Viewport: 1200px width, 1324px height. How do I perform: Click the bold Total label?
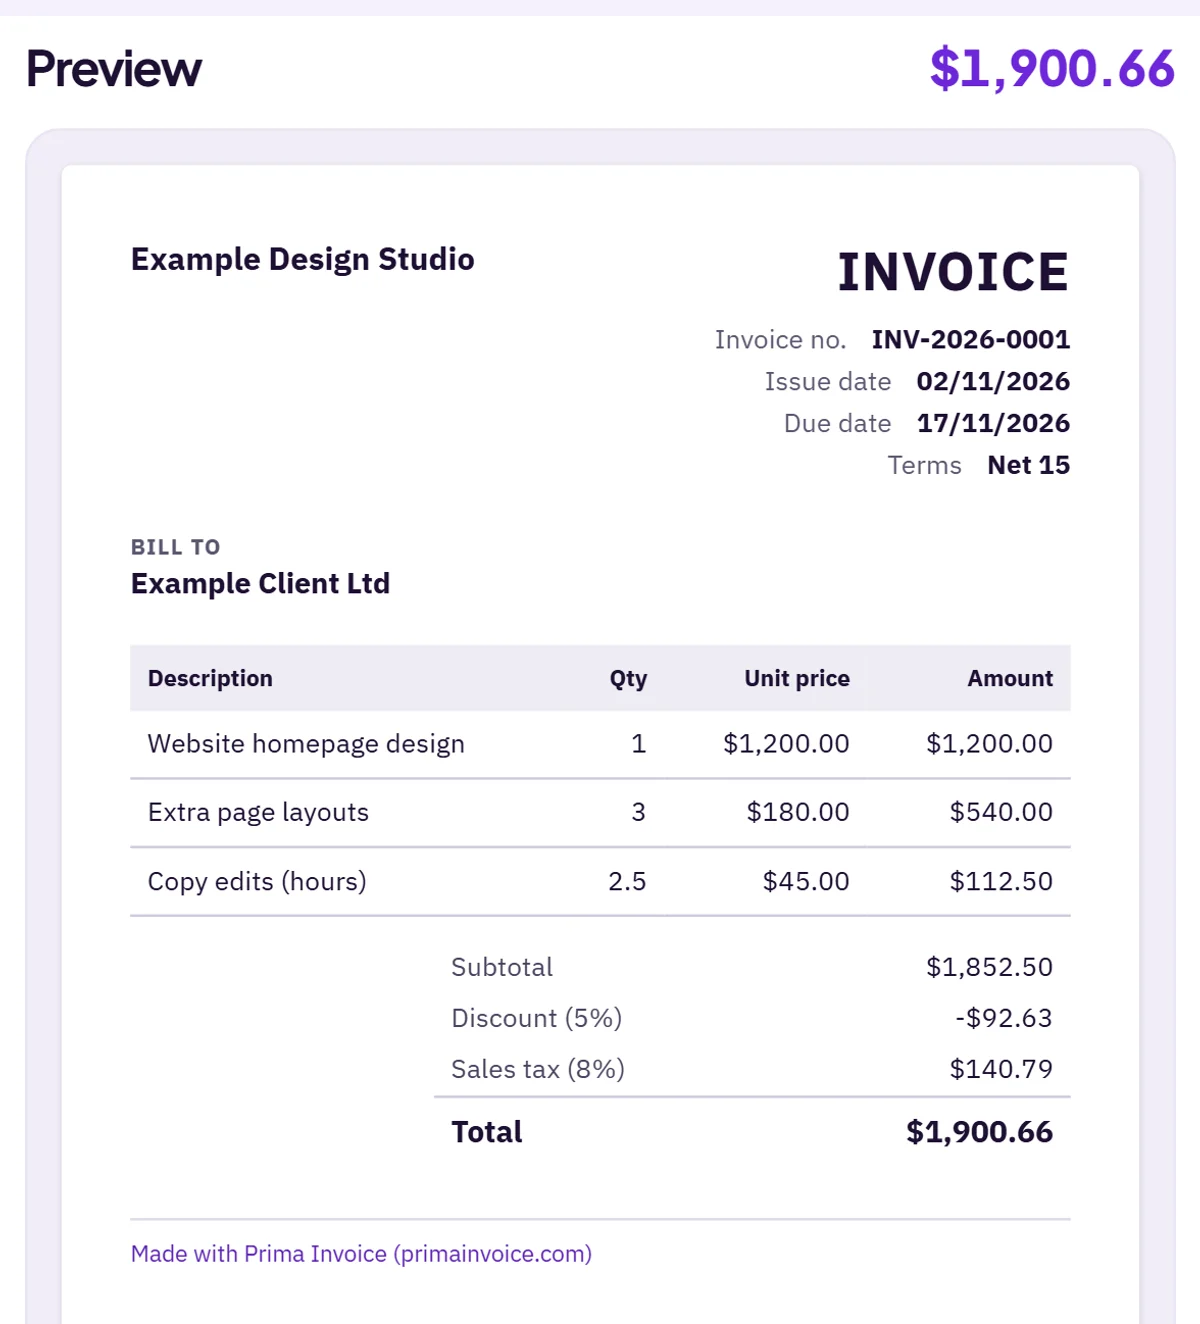487,1132
